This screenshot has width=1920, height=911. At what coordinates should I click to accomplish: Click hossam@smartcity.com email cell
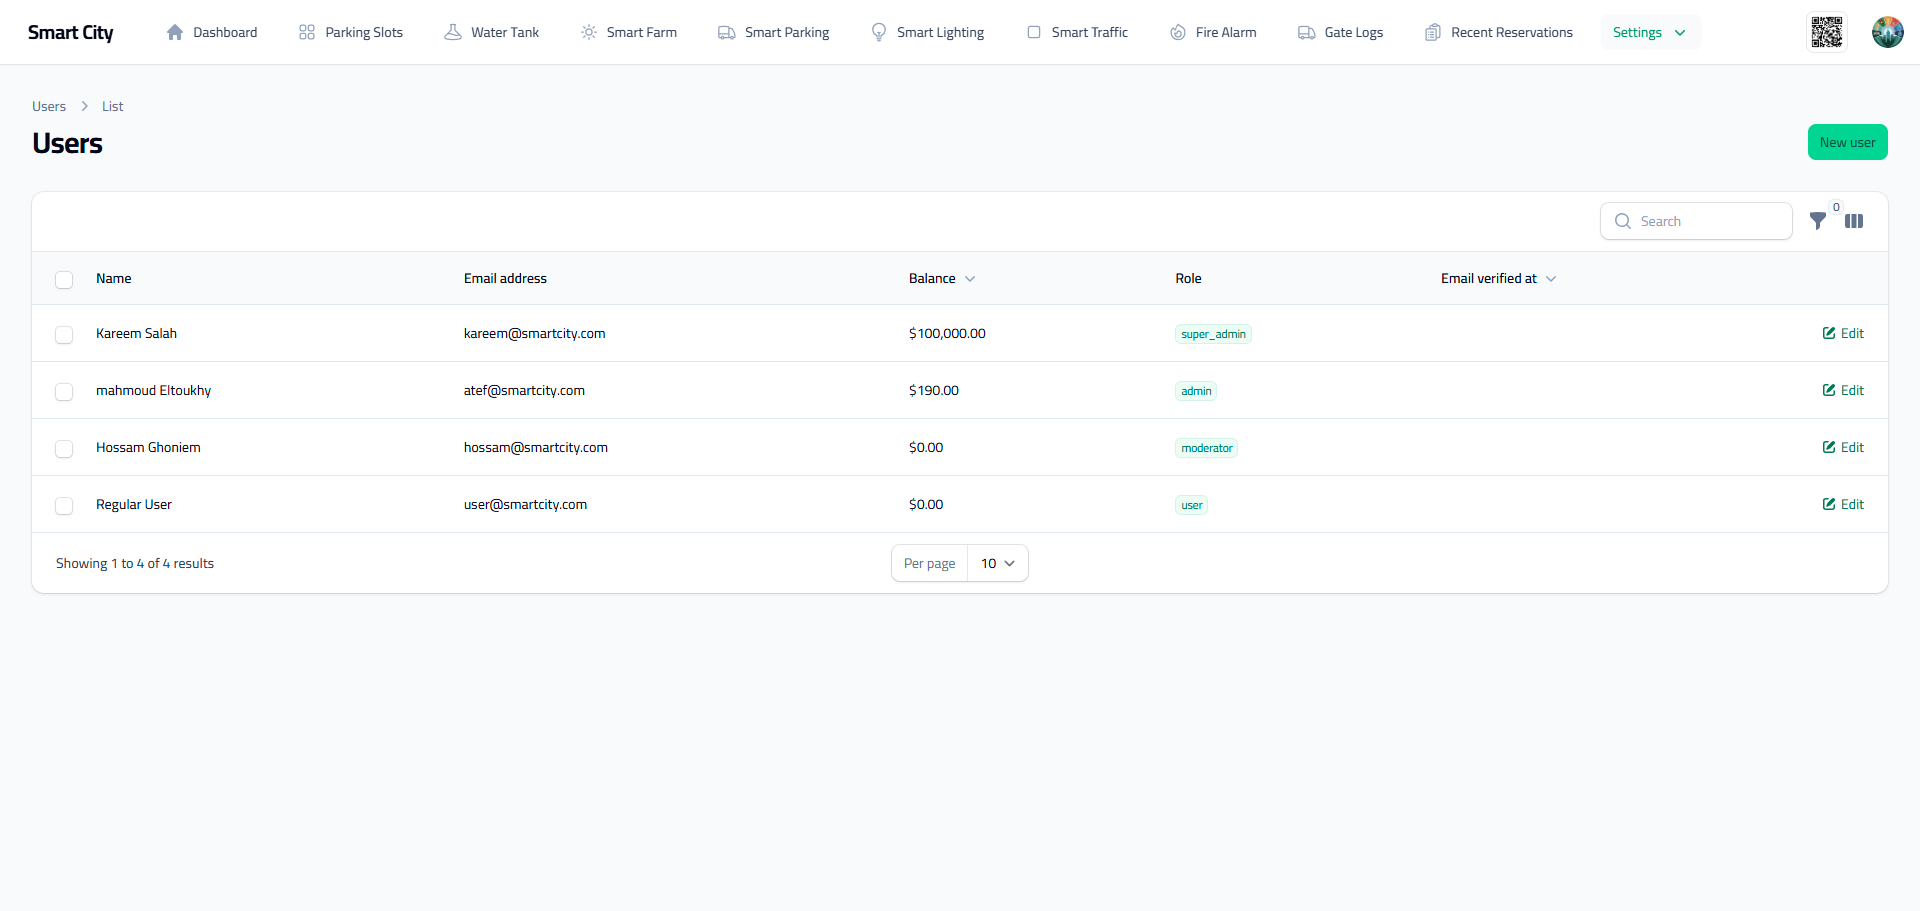(536, 447)
